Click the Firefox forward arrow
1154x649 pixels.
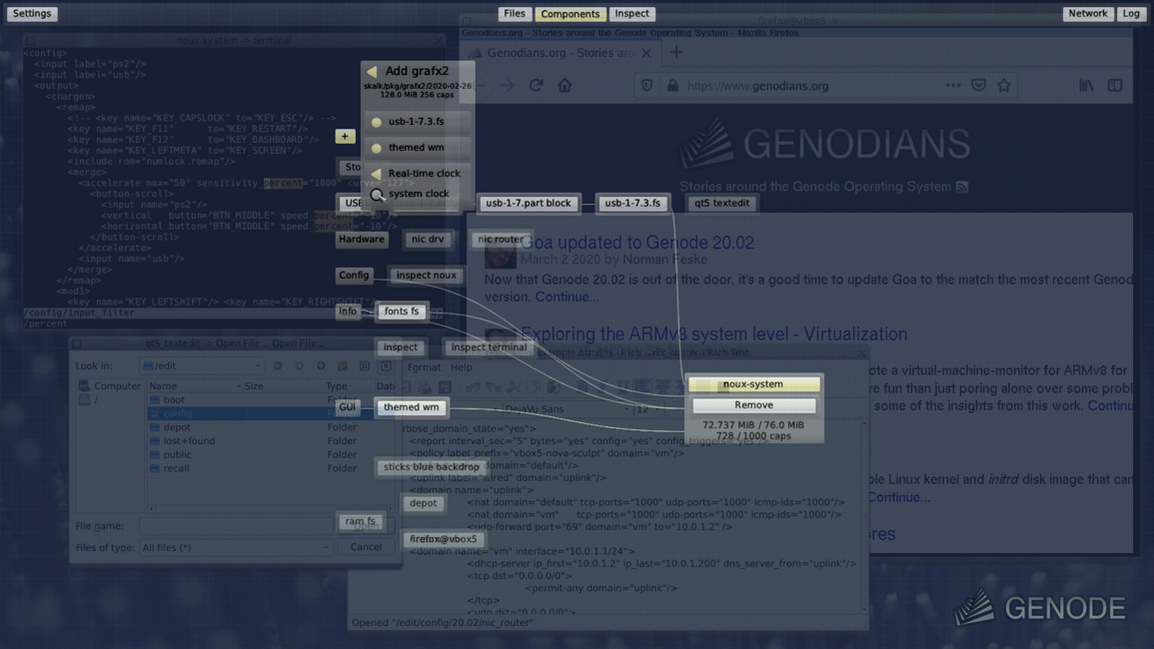pyautogui.click(x=507, y=85)
